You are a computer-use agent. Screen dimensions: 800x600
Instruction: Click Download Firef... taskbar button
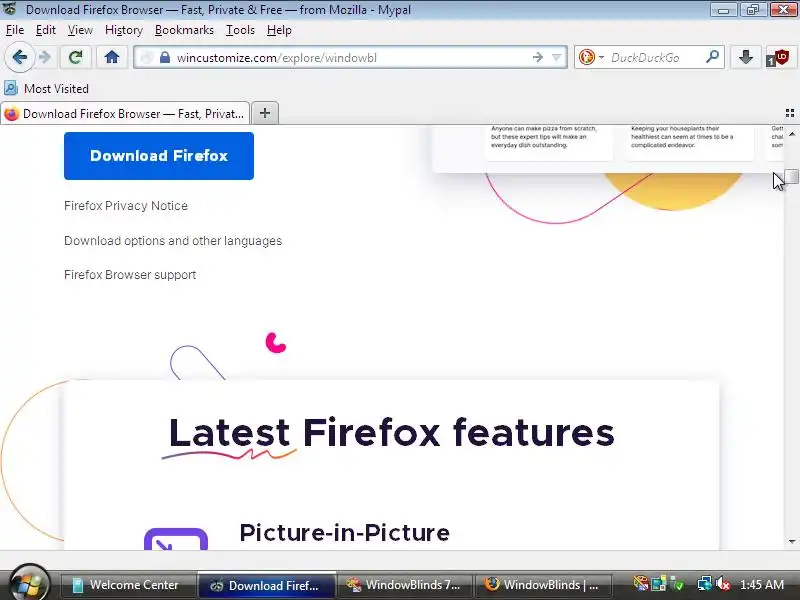[x=266, y=585]
